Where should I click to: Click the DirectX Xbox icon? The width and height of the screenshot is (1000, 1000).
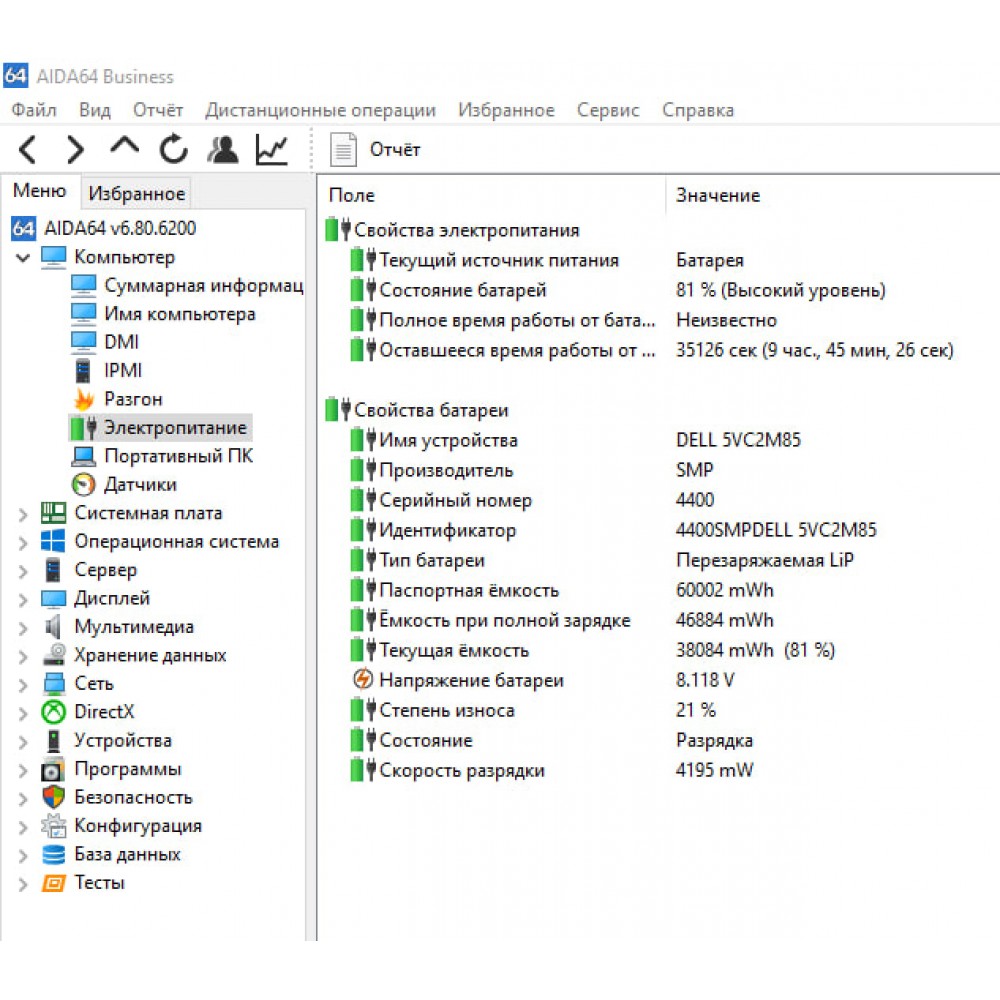[54, 712]
